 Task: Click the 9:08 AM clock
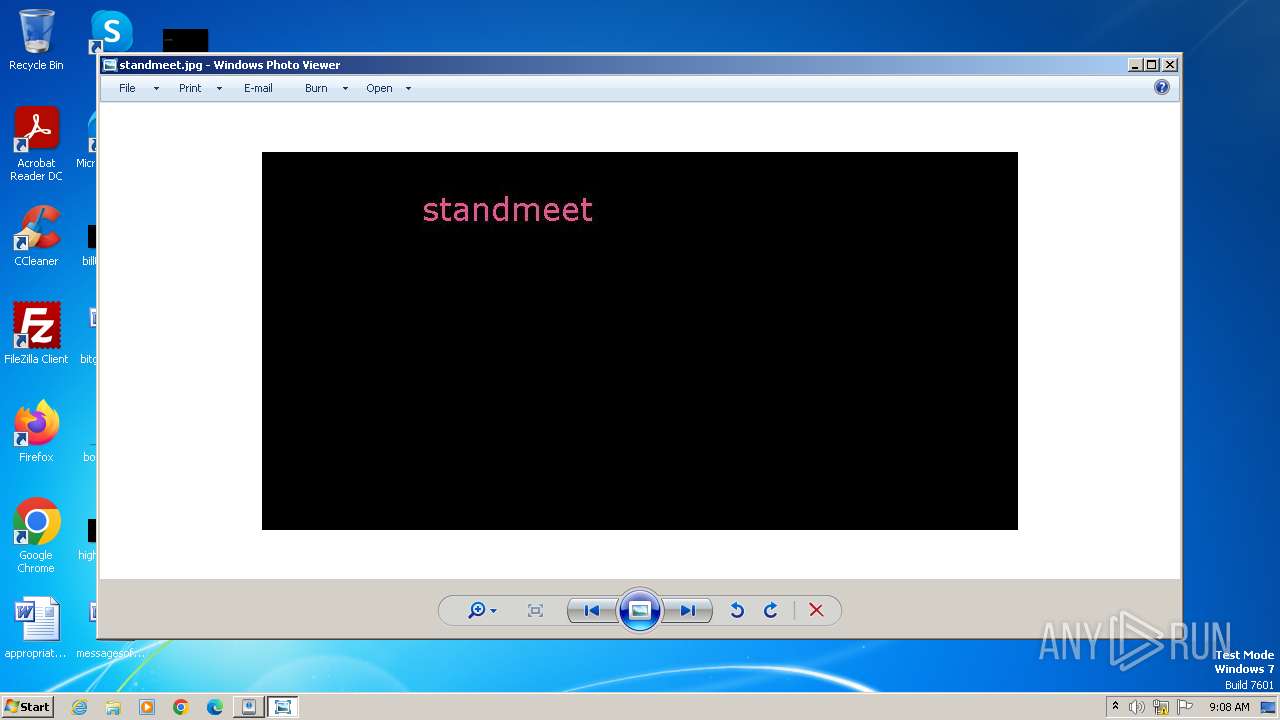tap(1229, 707)
